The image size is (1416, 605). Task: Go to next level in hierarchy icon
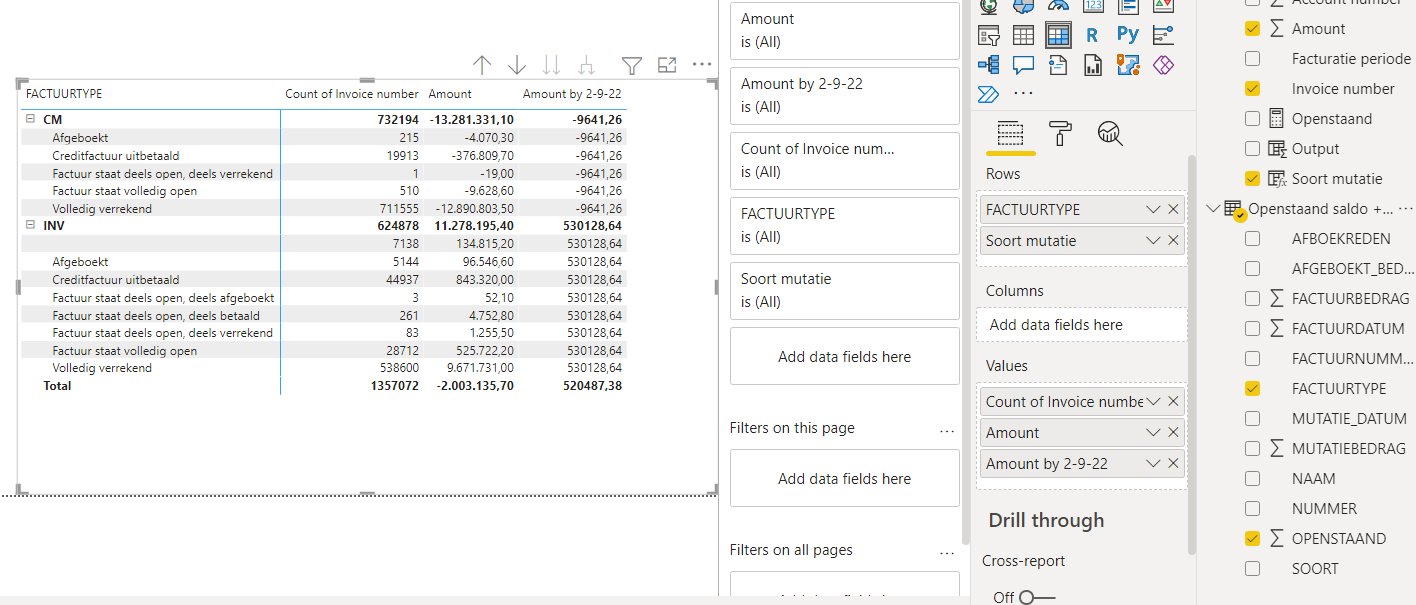coord(551,65)
